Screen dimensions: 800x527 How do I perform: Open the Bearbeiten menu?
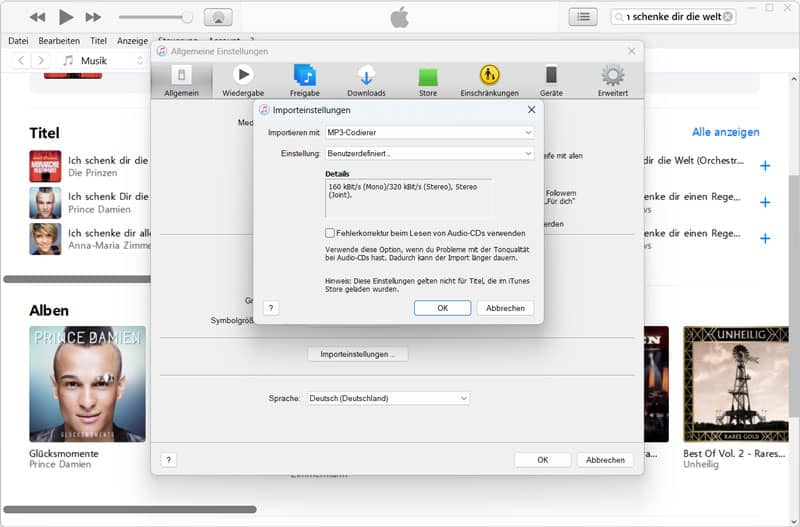tap(59, 41)
